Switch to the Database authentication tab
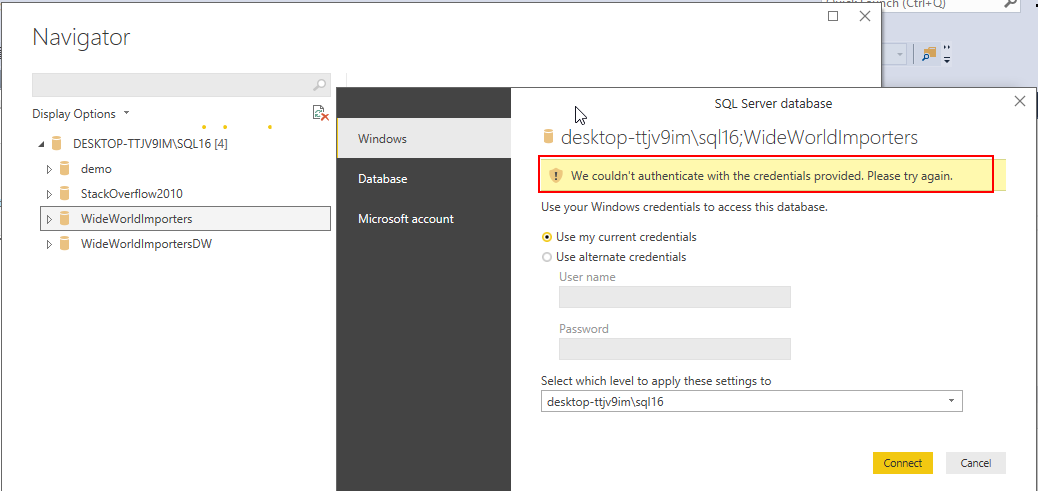 [383, 179]
